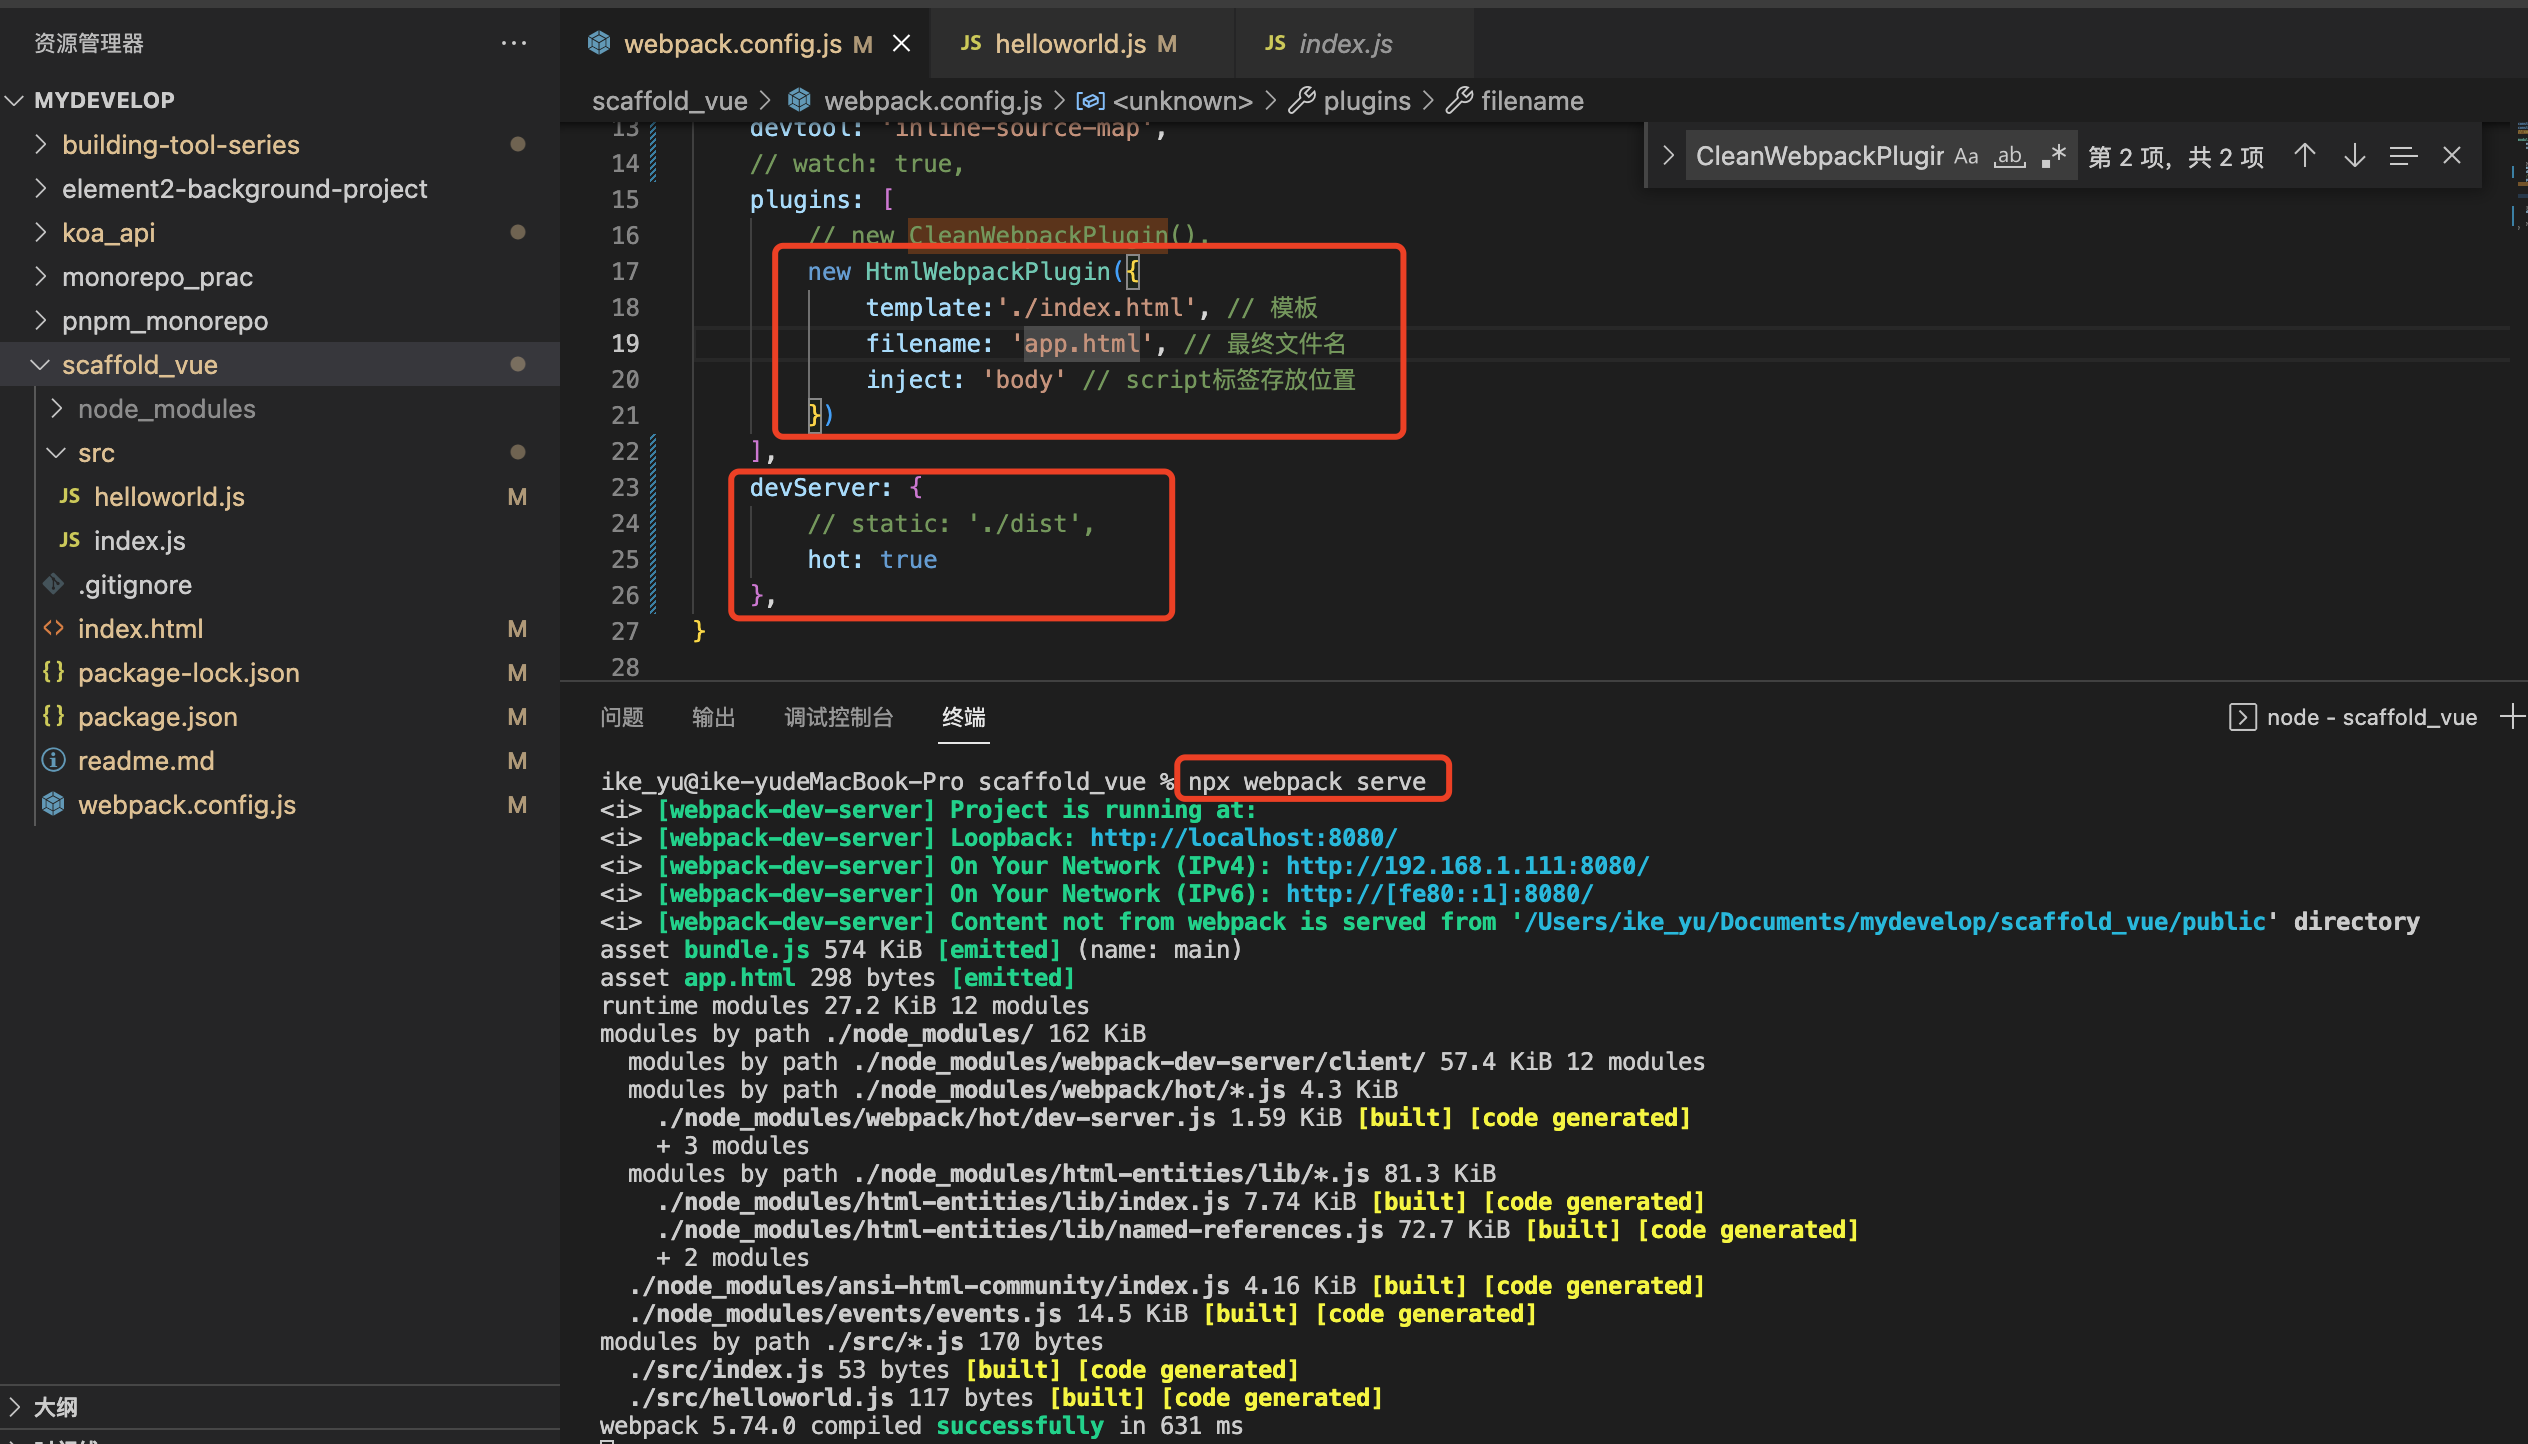Click the find input containing CleanWebpackPlugin
The width and height of the screenshot is (2528, 1444).
pyautogui.click(x=1818, y=156)
